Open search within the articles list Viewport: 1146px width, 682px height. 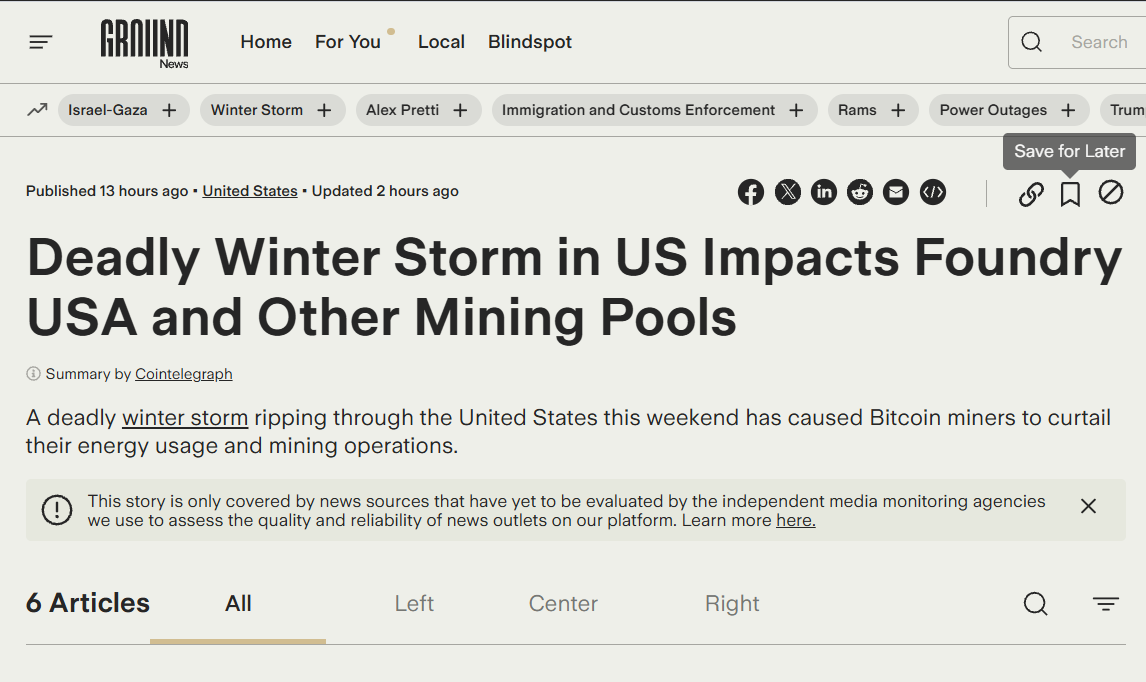pos(1035,604)
